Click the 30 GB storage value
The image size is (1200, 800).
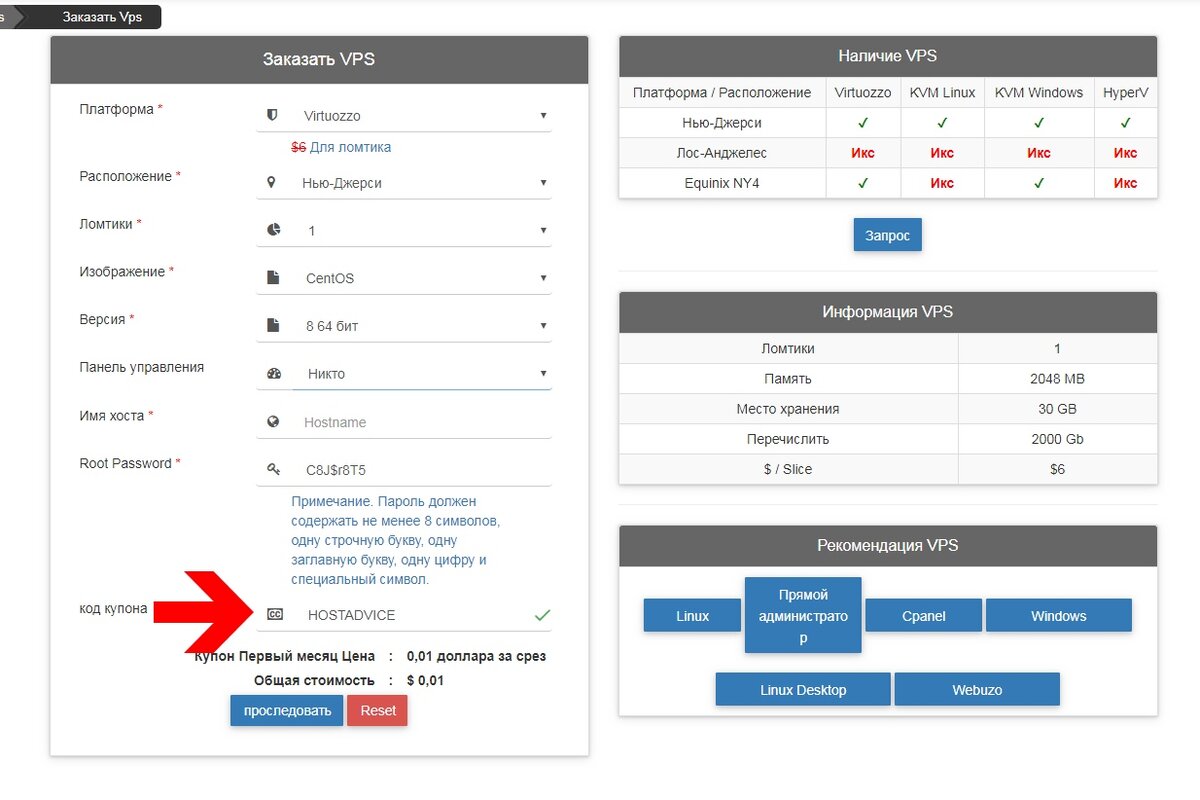(1057, 409)
